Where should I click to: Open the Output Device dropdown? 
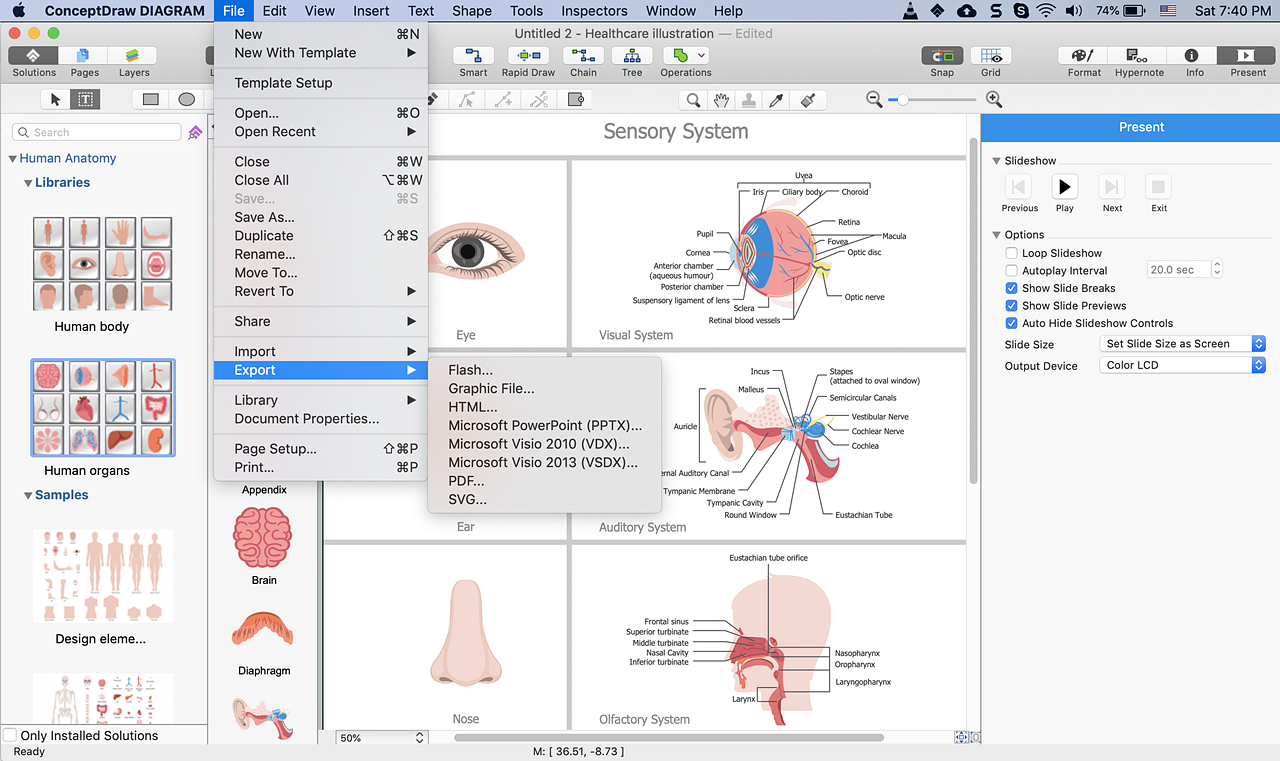tap(1184, 366)
